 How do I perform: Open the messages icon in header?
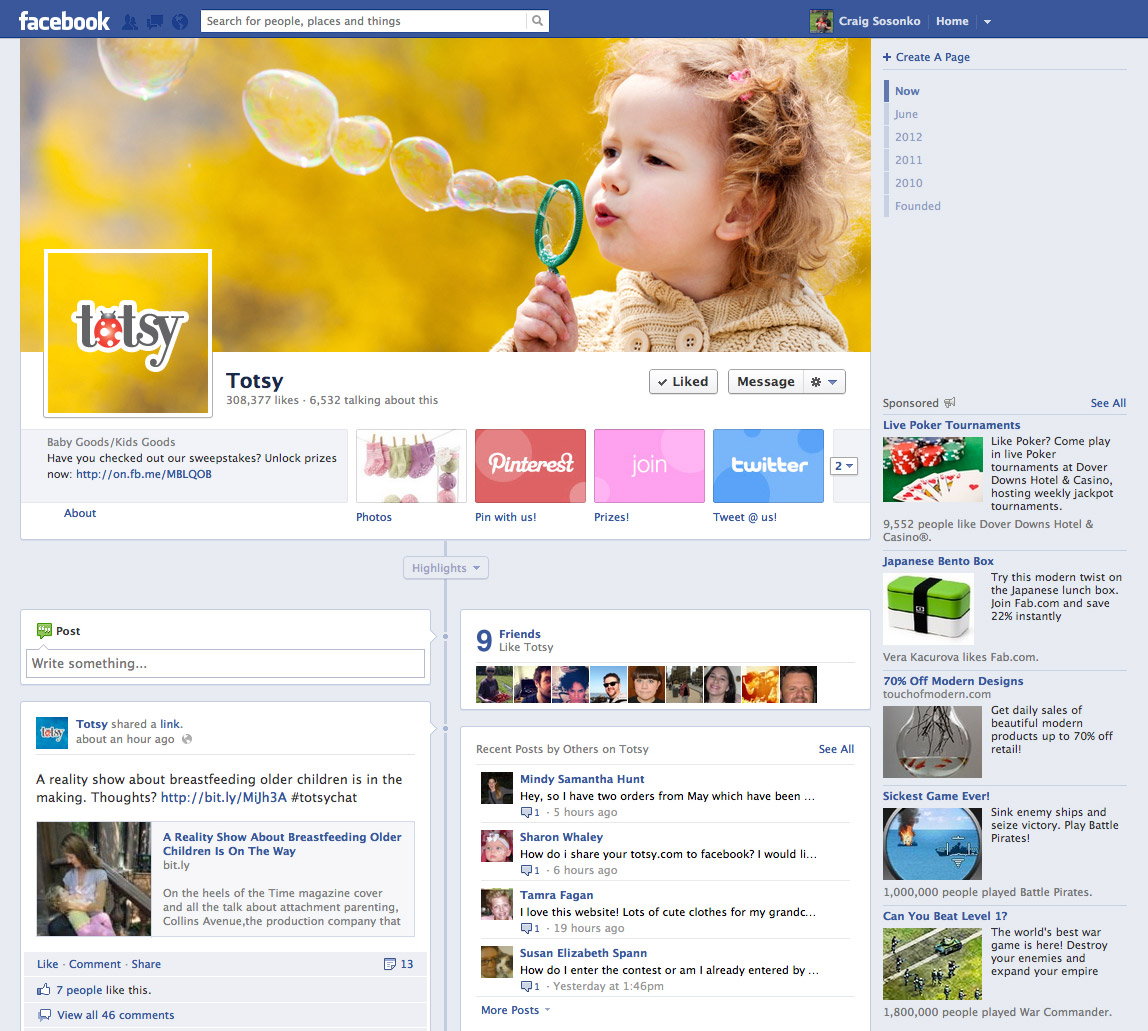click(154, 22)
